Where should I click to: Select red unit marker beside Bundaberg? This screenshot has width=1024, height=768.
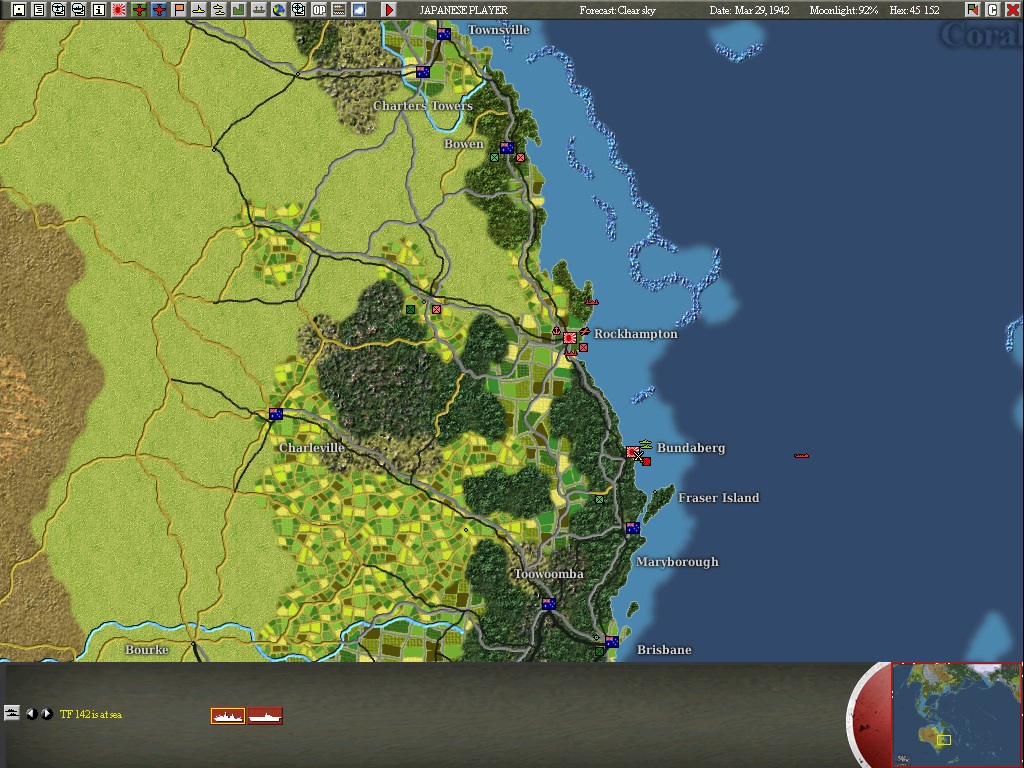(x=647, y=462)
